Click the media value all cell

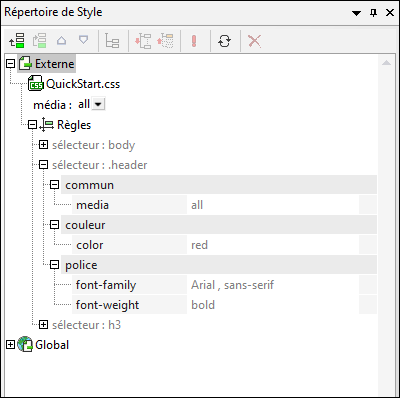[273, 205]
